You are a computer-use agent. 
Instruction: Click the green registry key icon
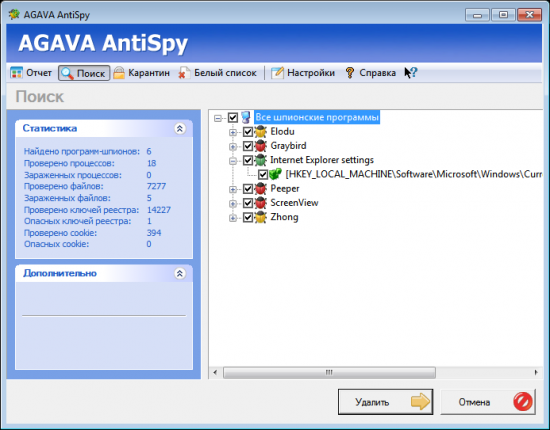(276, 174)
